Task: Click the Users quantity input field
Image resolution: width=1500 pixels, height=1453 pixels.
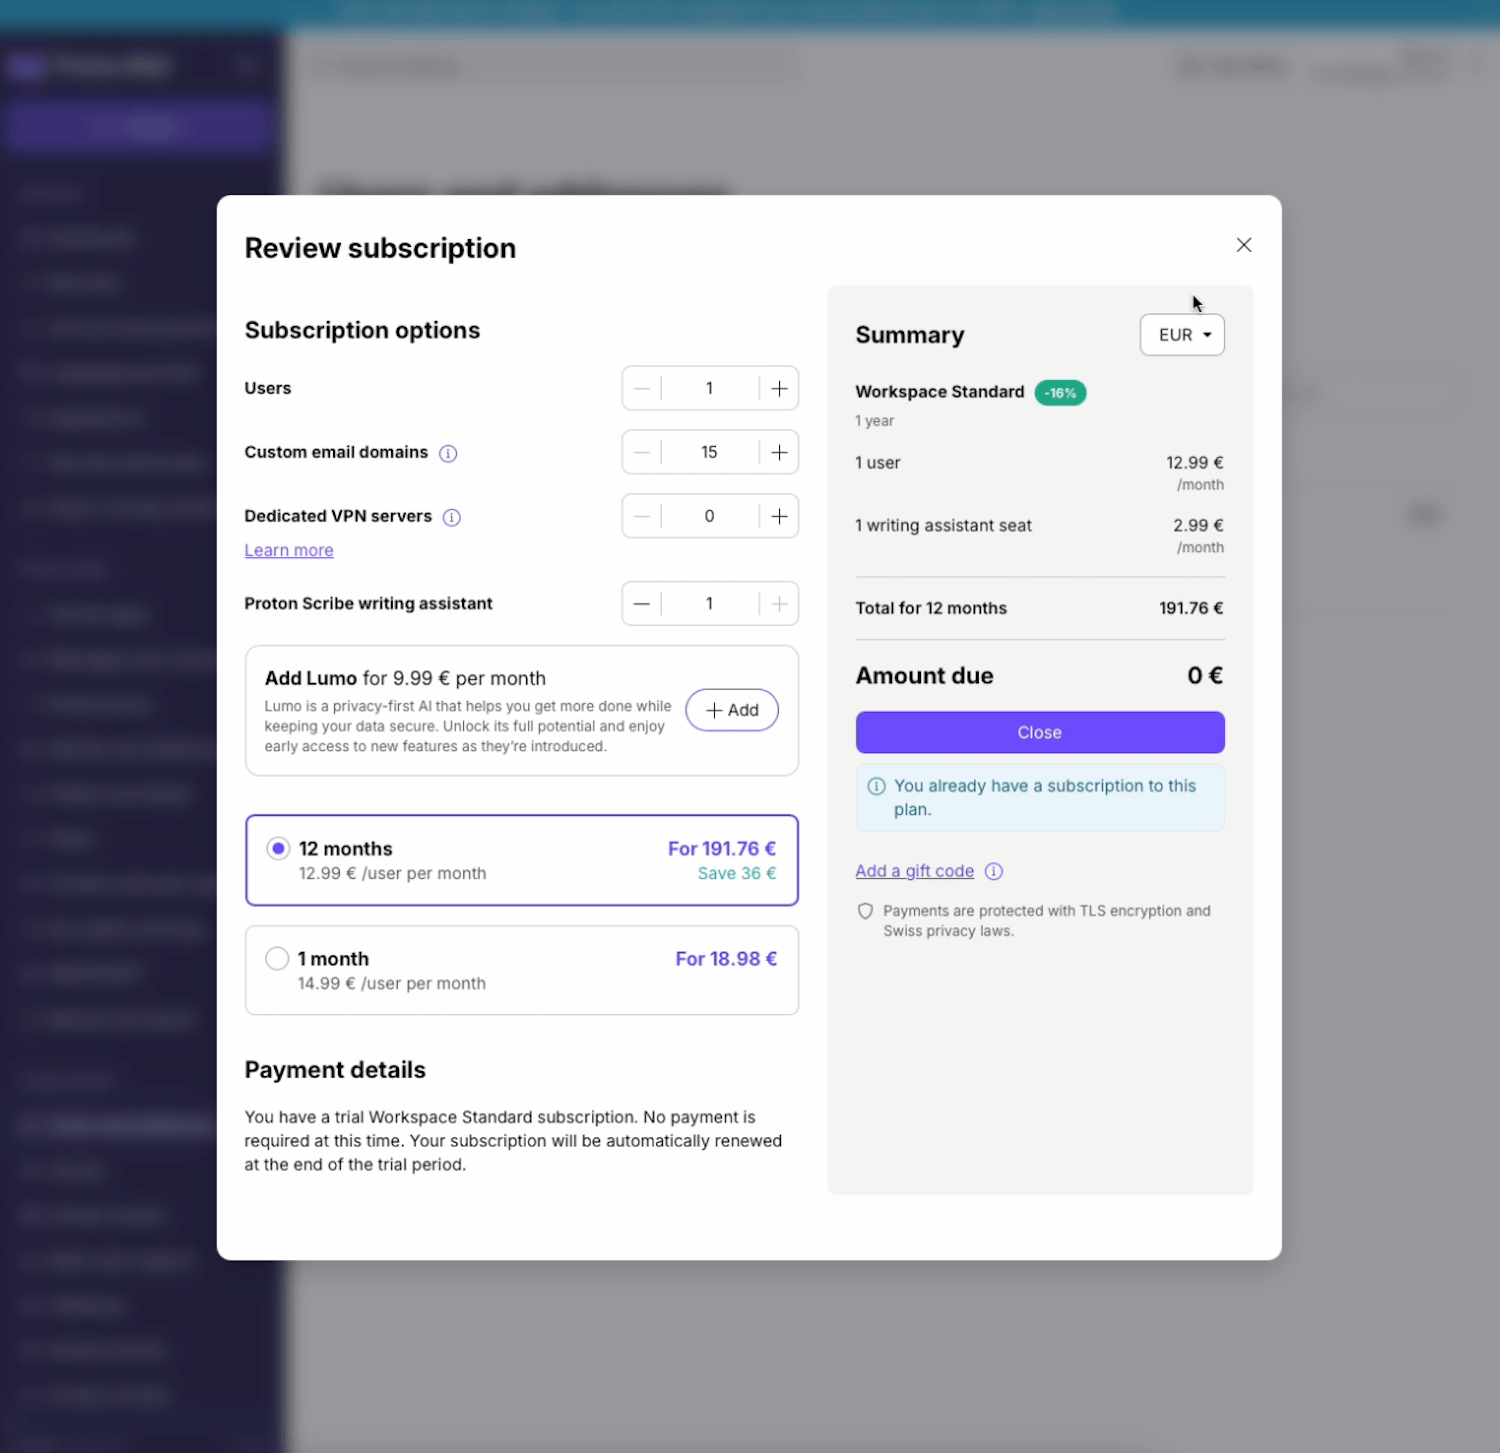Action: tap(709, 388)
